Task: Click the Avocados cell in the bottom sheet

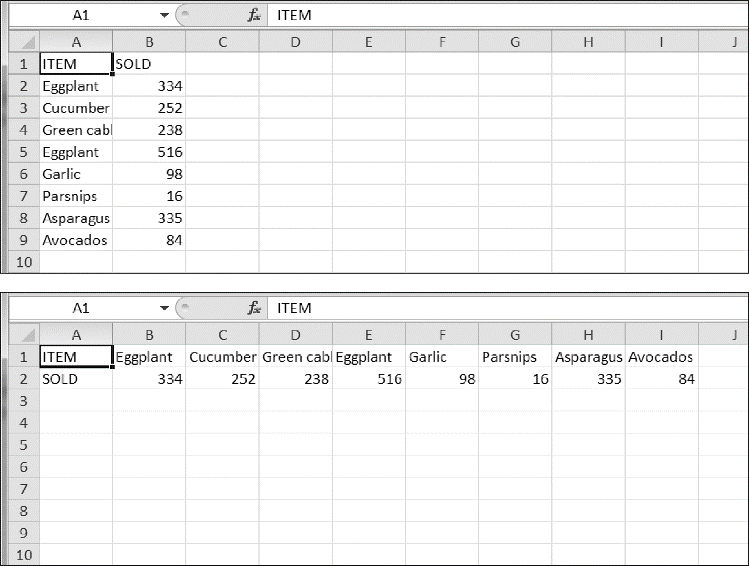Action: coord(662,357)
